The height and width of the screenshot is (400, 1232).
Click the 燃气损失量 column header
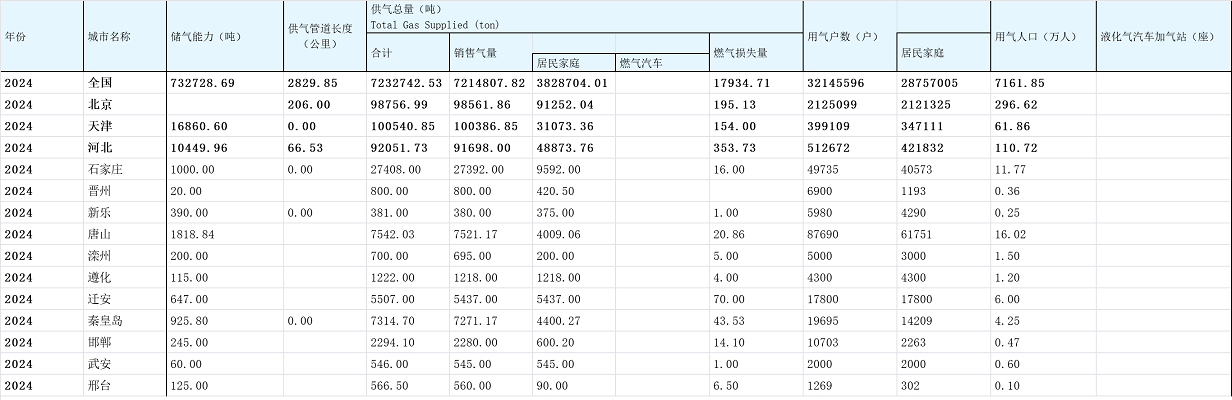pyautogui.click(x=740, y=52)
